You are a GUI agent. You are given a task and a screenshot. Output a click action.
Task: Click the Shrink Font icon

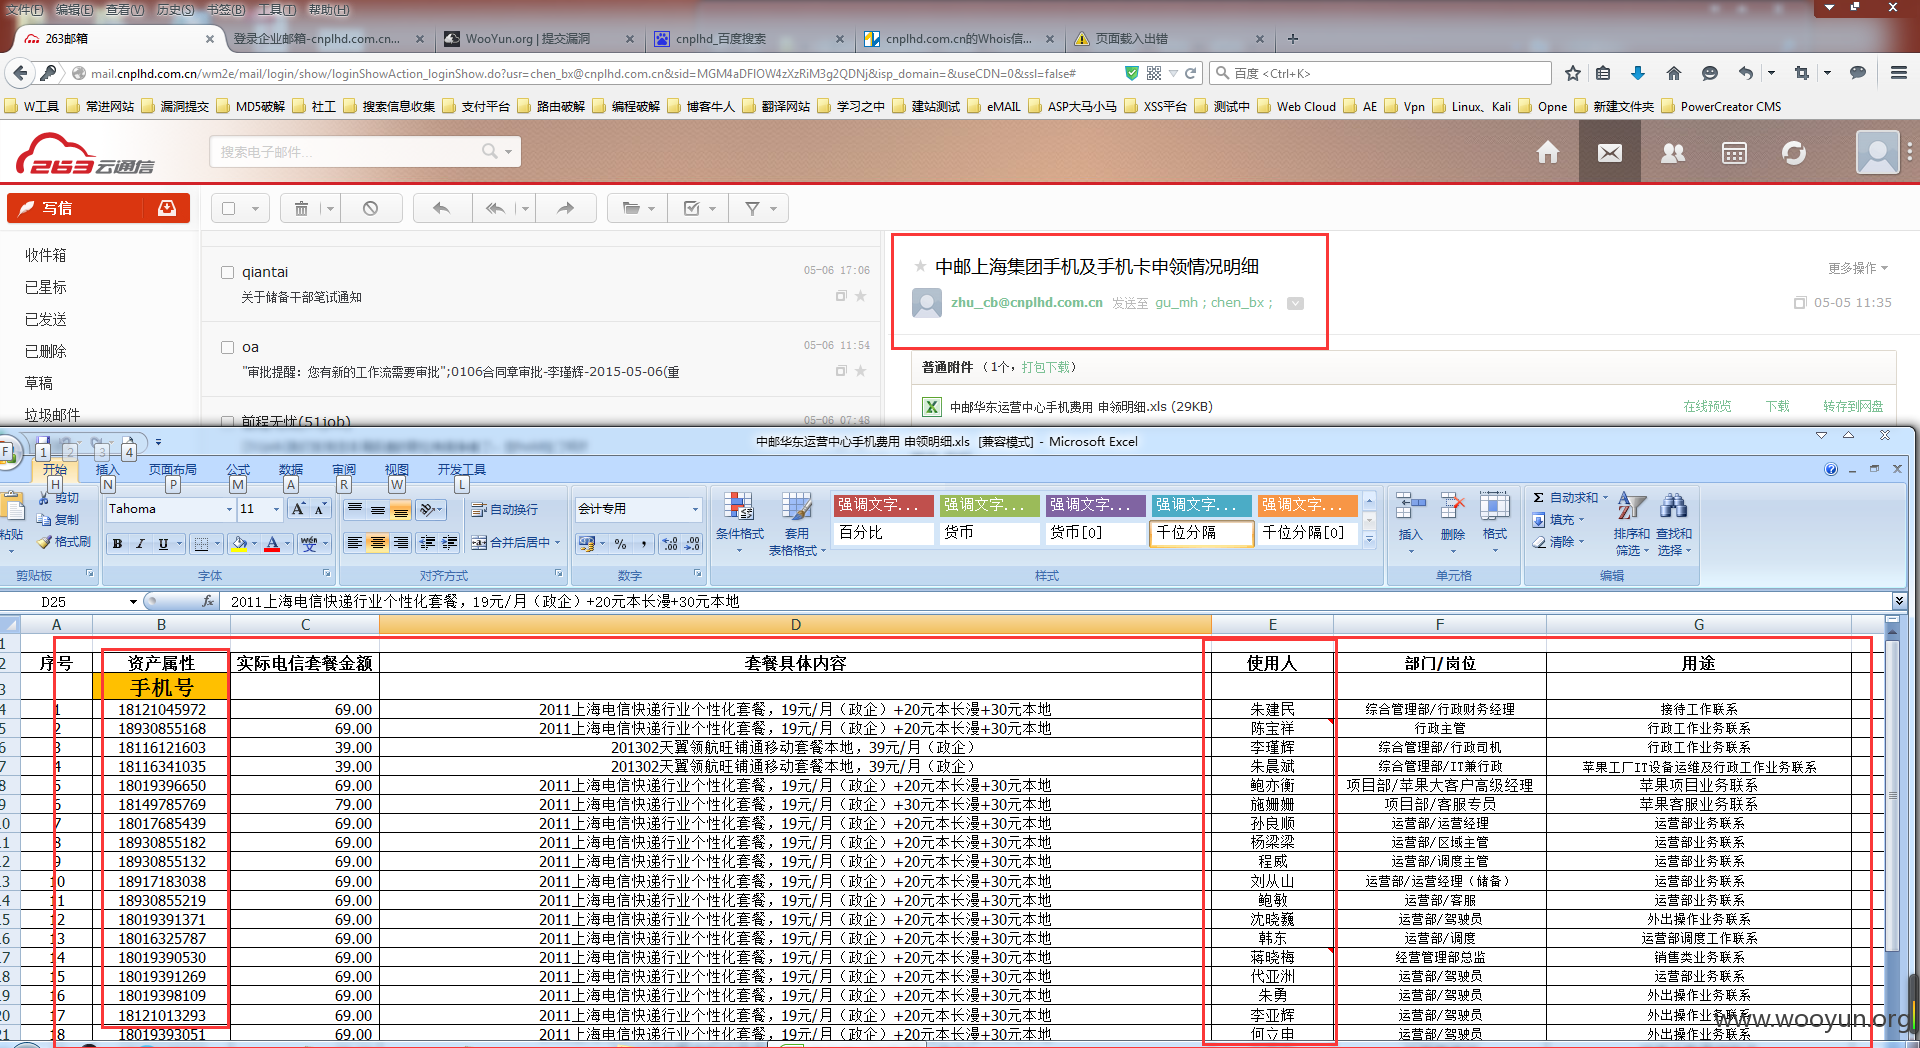coord(320,509)
